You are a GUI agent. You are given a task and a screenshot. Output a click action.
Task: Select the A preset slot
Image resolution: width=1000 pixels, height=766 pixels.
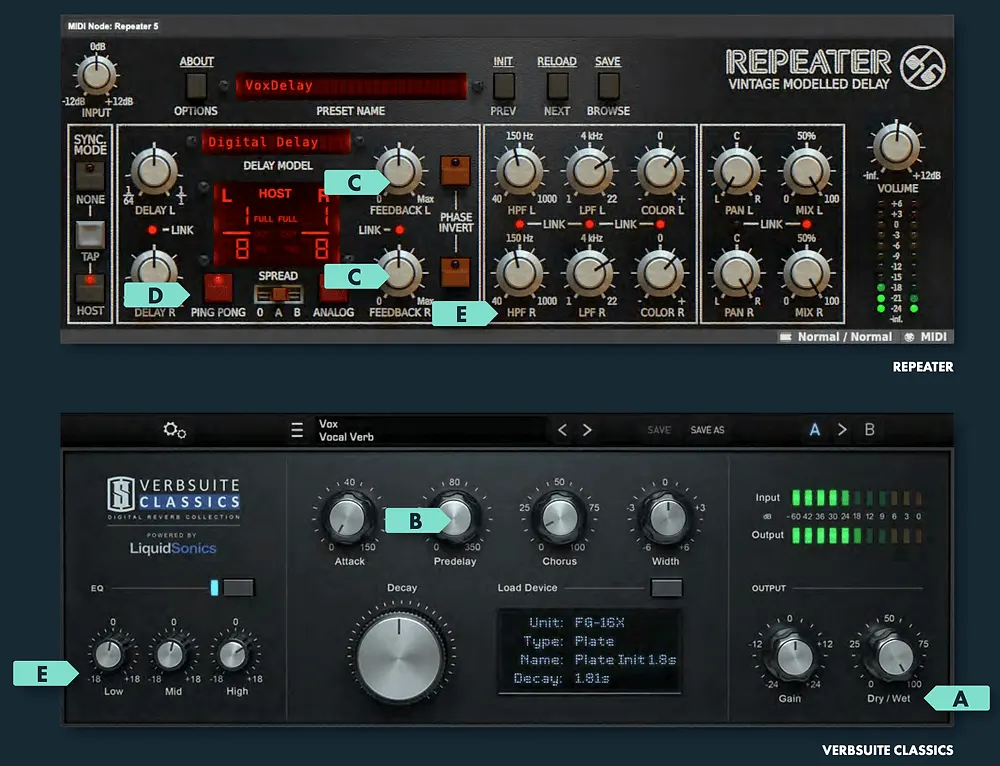click(x=814, y=429)
